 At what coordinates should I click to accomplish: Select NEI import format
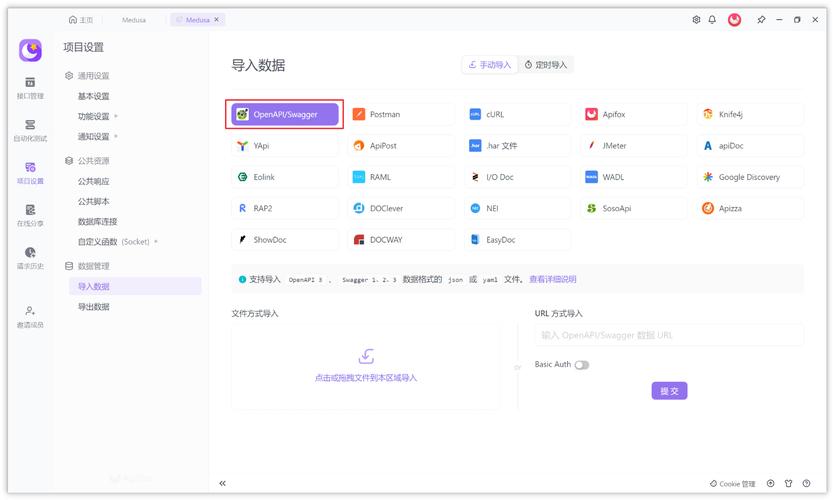tap(517, 208)
